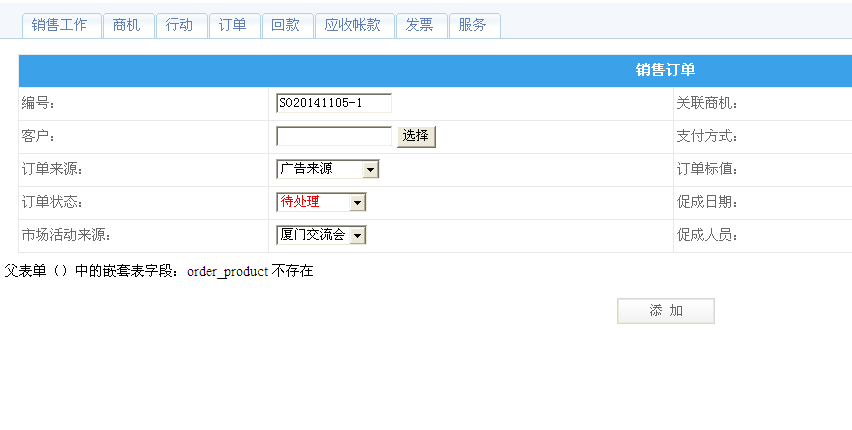Click the 添 加 button

coord(666,311)
